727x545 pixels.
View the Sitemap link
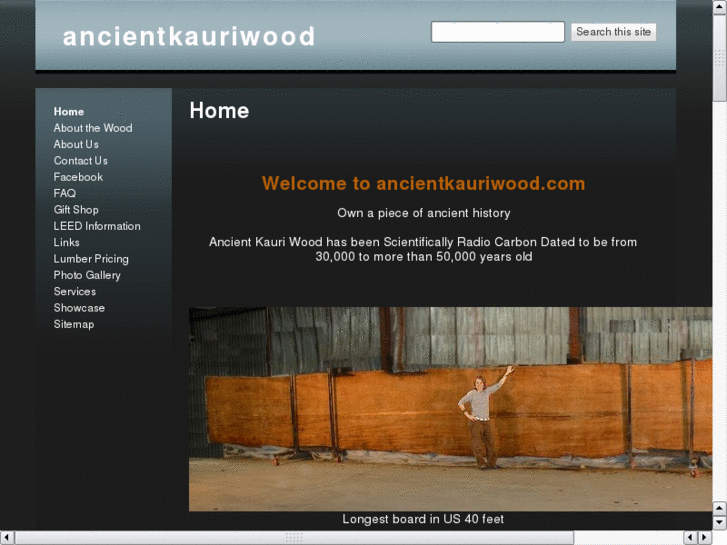coord(74,324)
